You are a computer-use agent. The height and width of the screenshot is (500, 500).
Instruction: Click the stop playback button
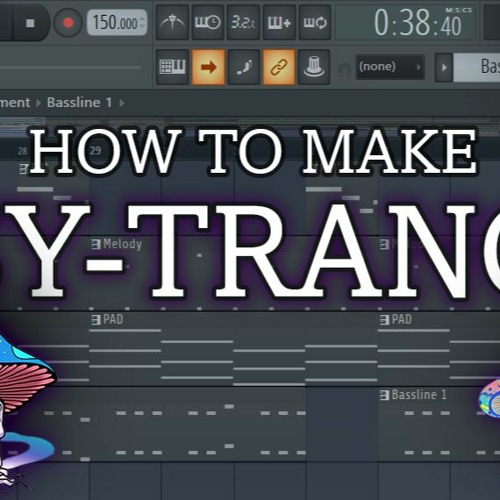[x=30, y=23]
